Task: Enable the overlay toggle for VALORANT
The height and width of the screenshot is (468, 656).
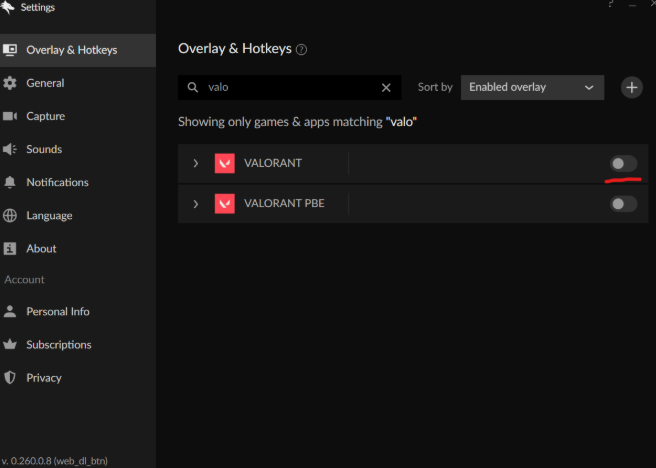Action: tap(623, 163)
